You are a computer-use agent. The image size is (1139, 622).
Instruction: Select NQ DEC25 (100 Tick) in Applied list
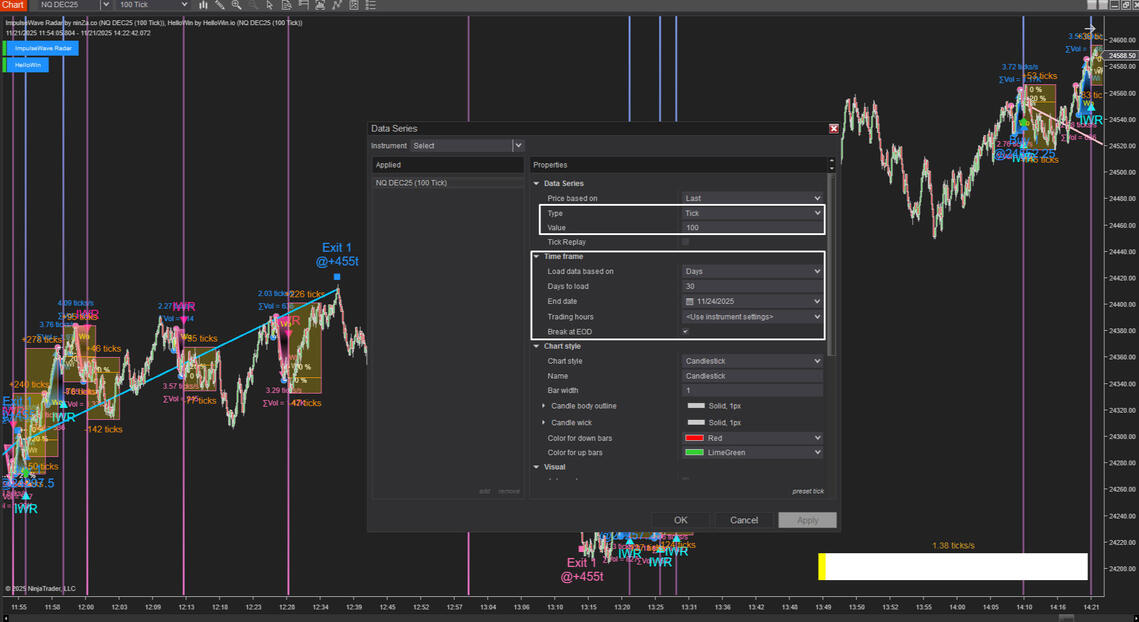click(411, 183)
